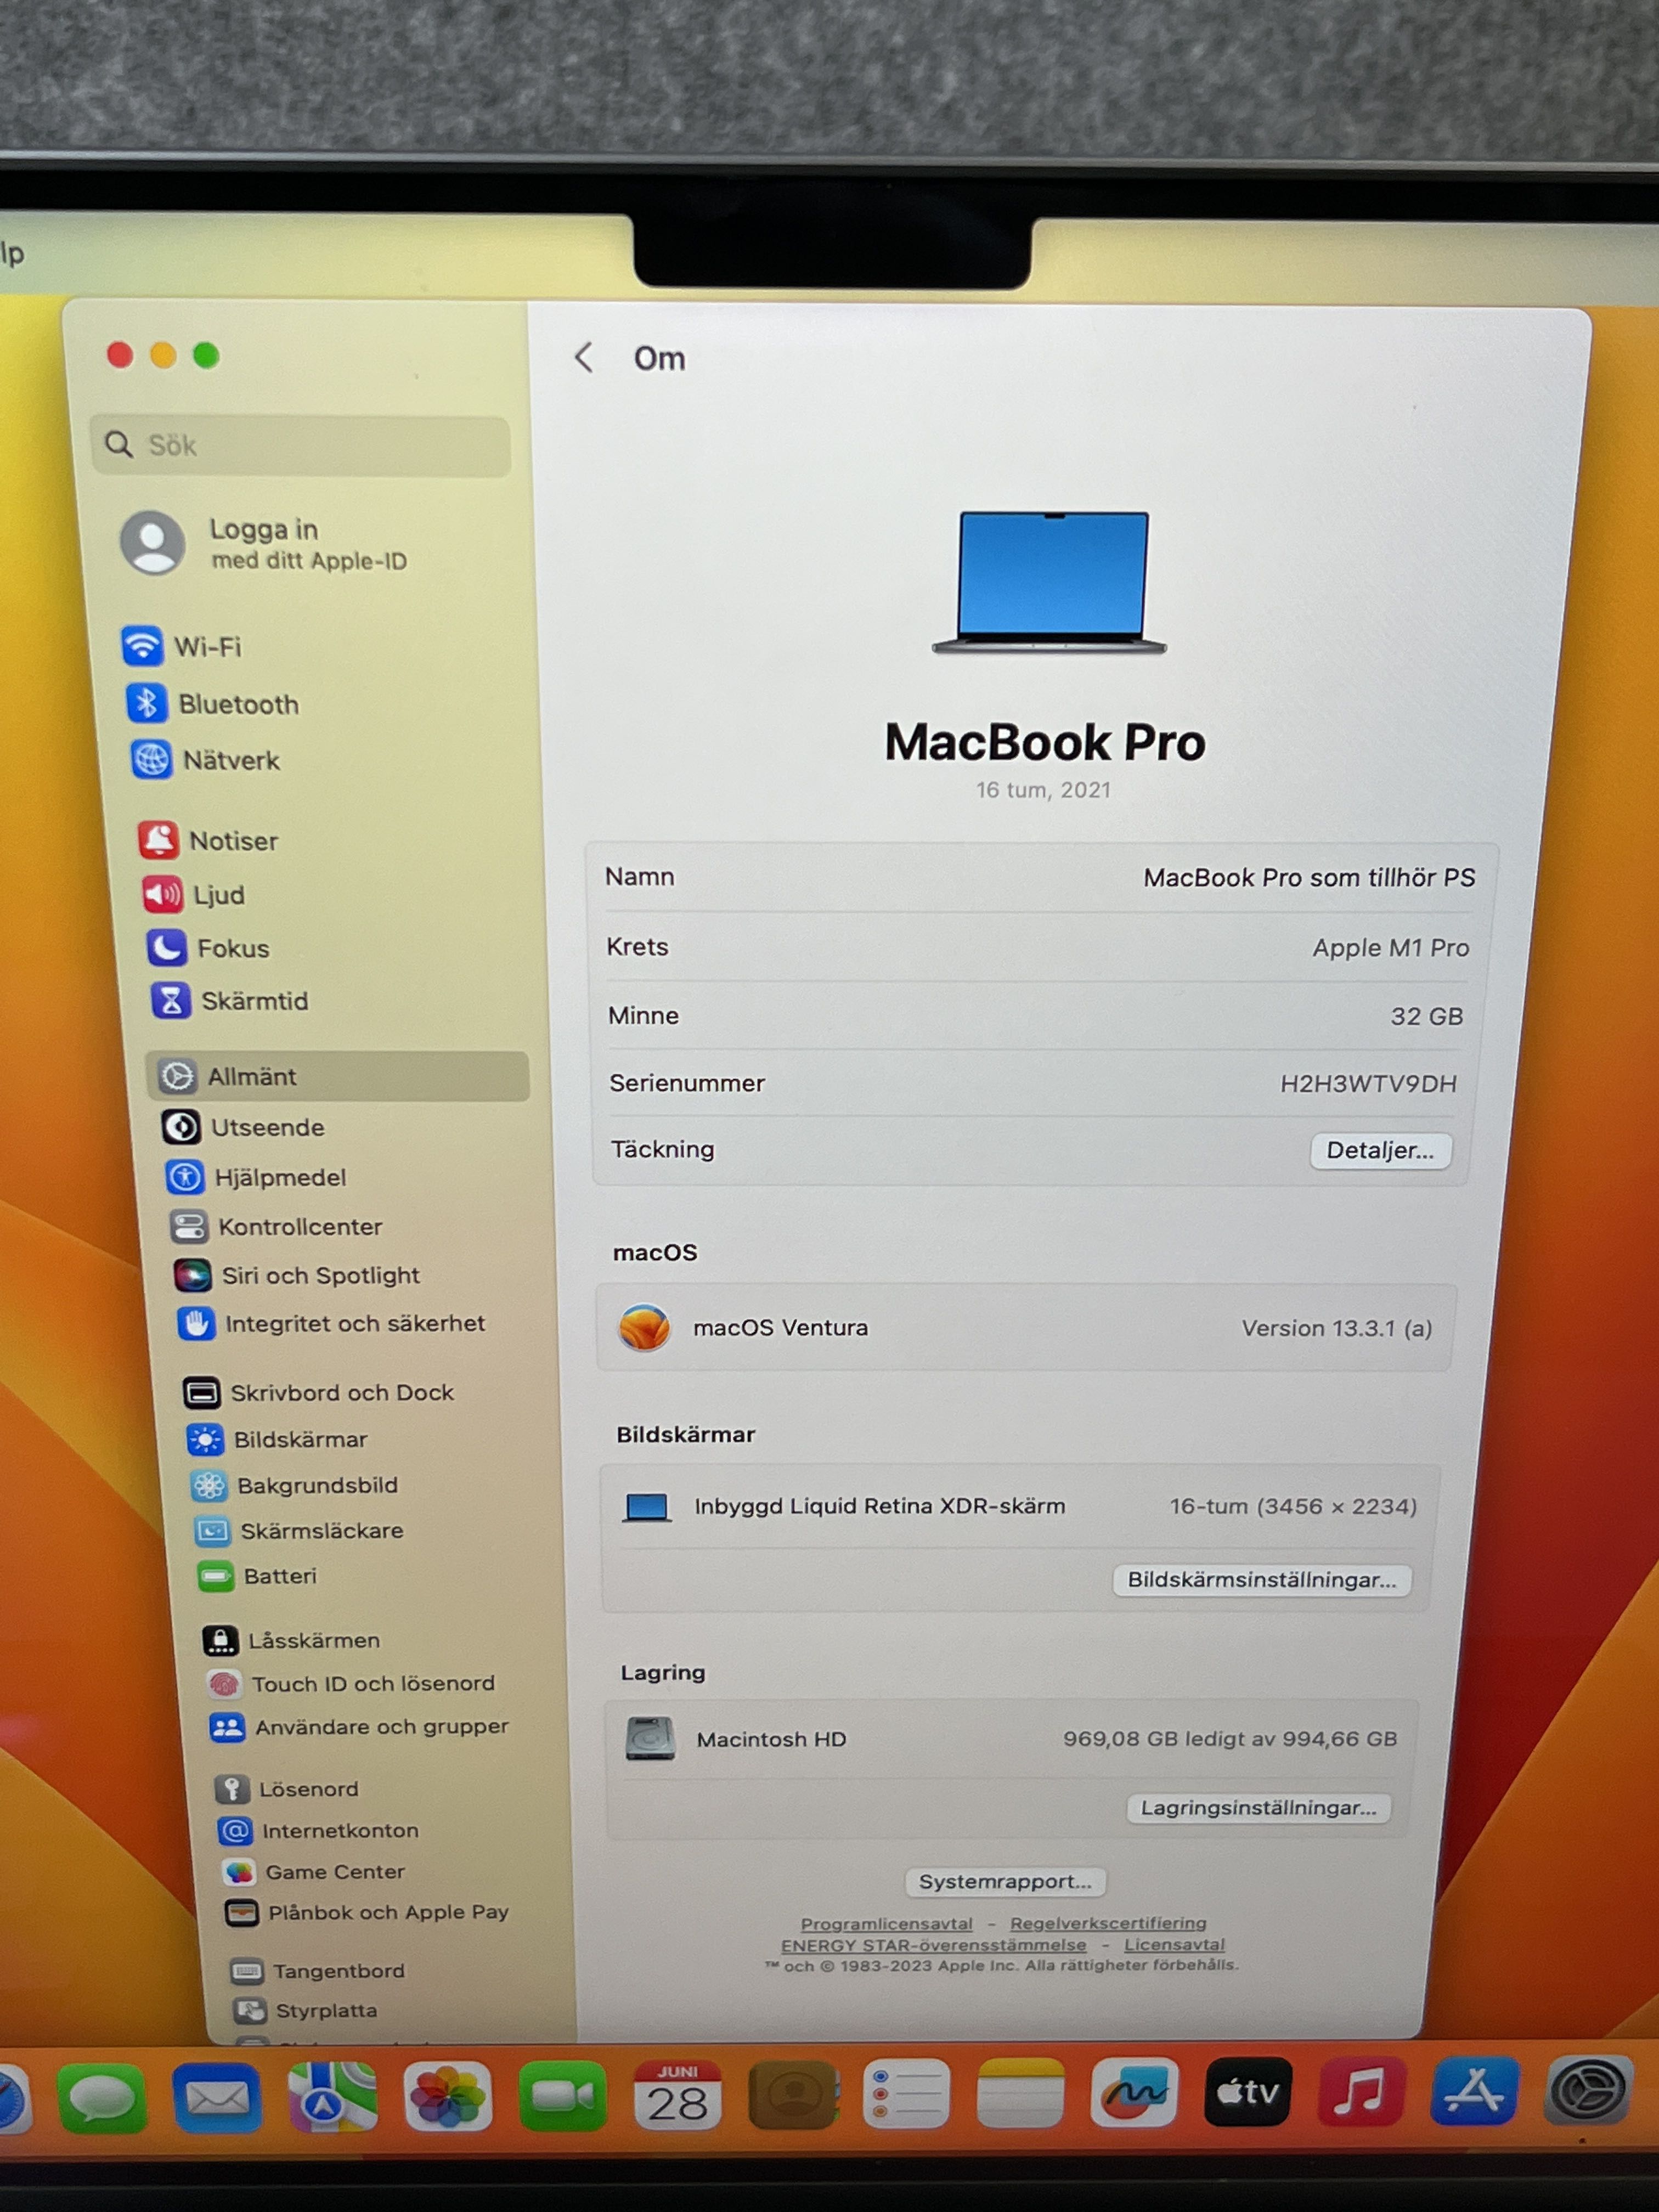Select Notiser notifications icon
Viewport: 1659px width, 2212px height.
pyautogui.click(x=158, y=840)
